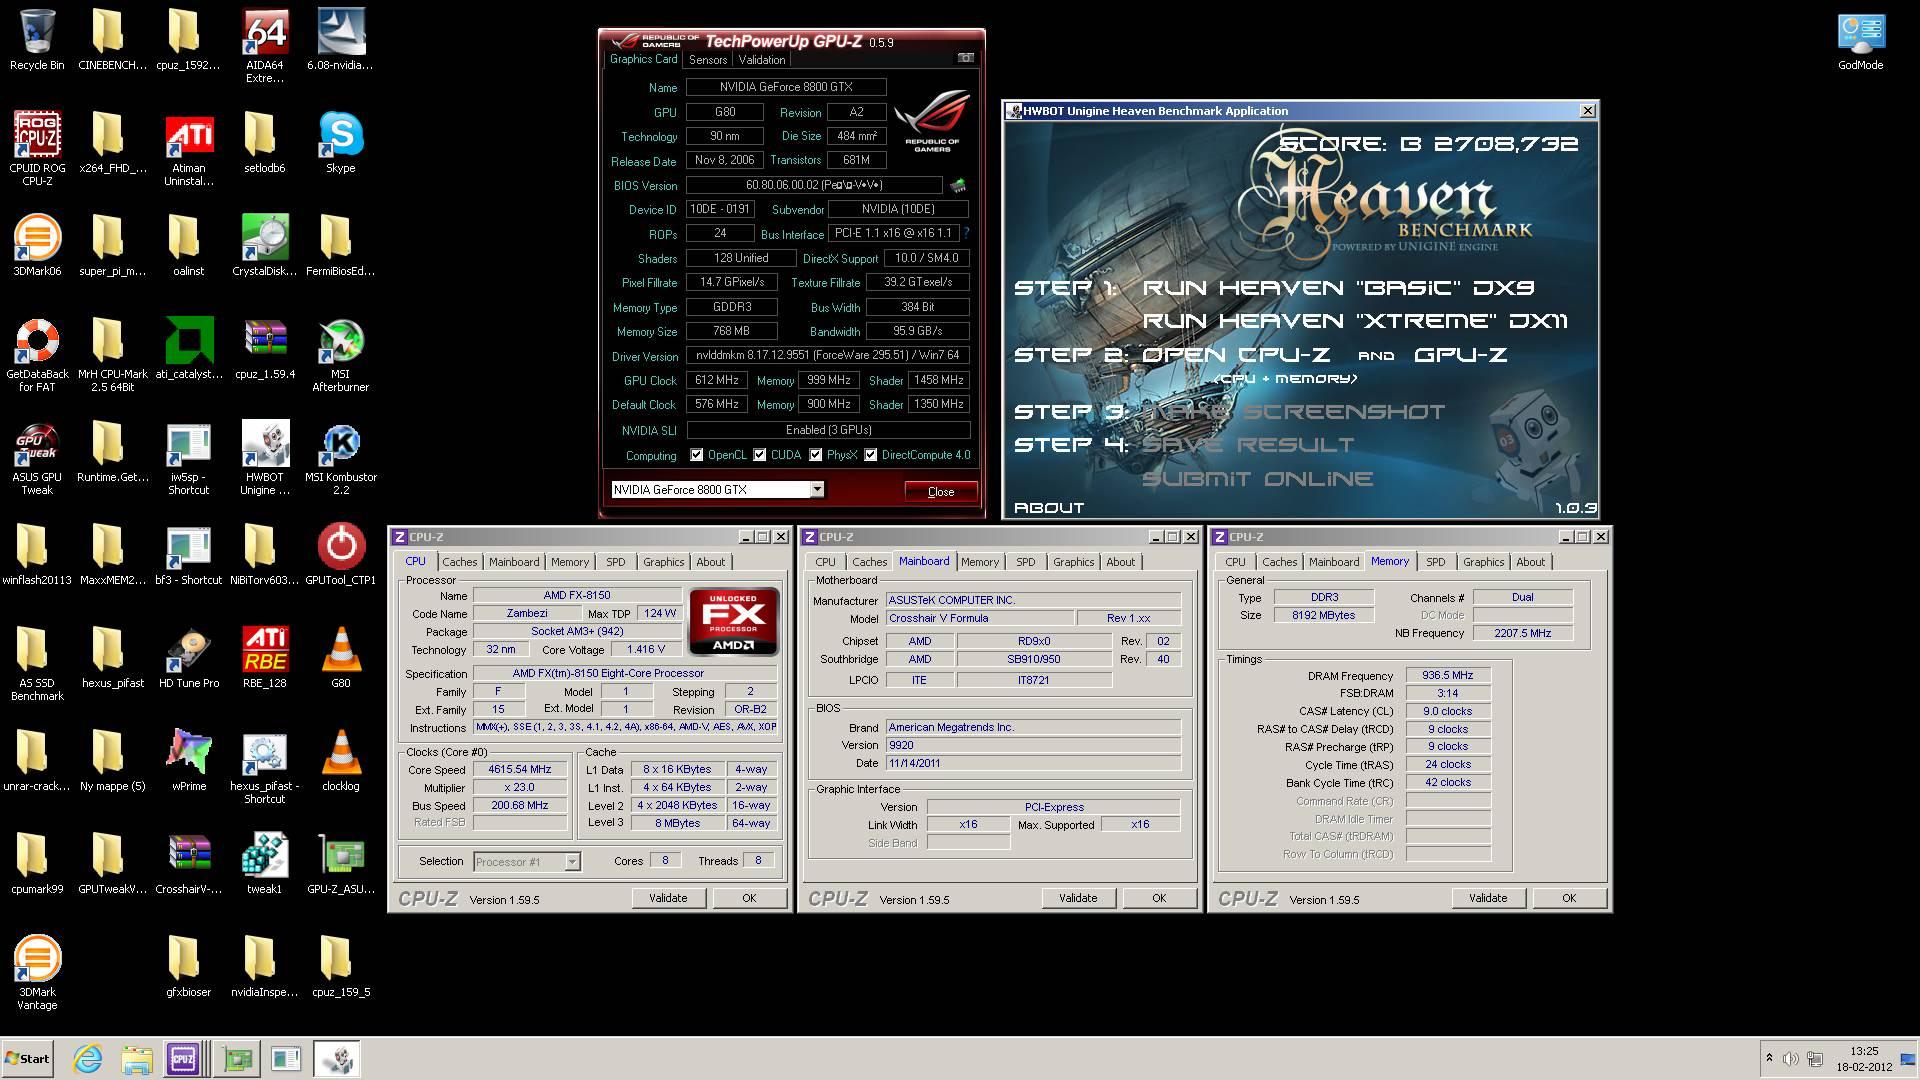Open 3DMark06 desktop shortcut
The width and height of the screenshot is (1920, 1080).
point(37,246)
